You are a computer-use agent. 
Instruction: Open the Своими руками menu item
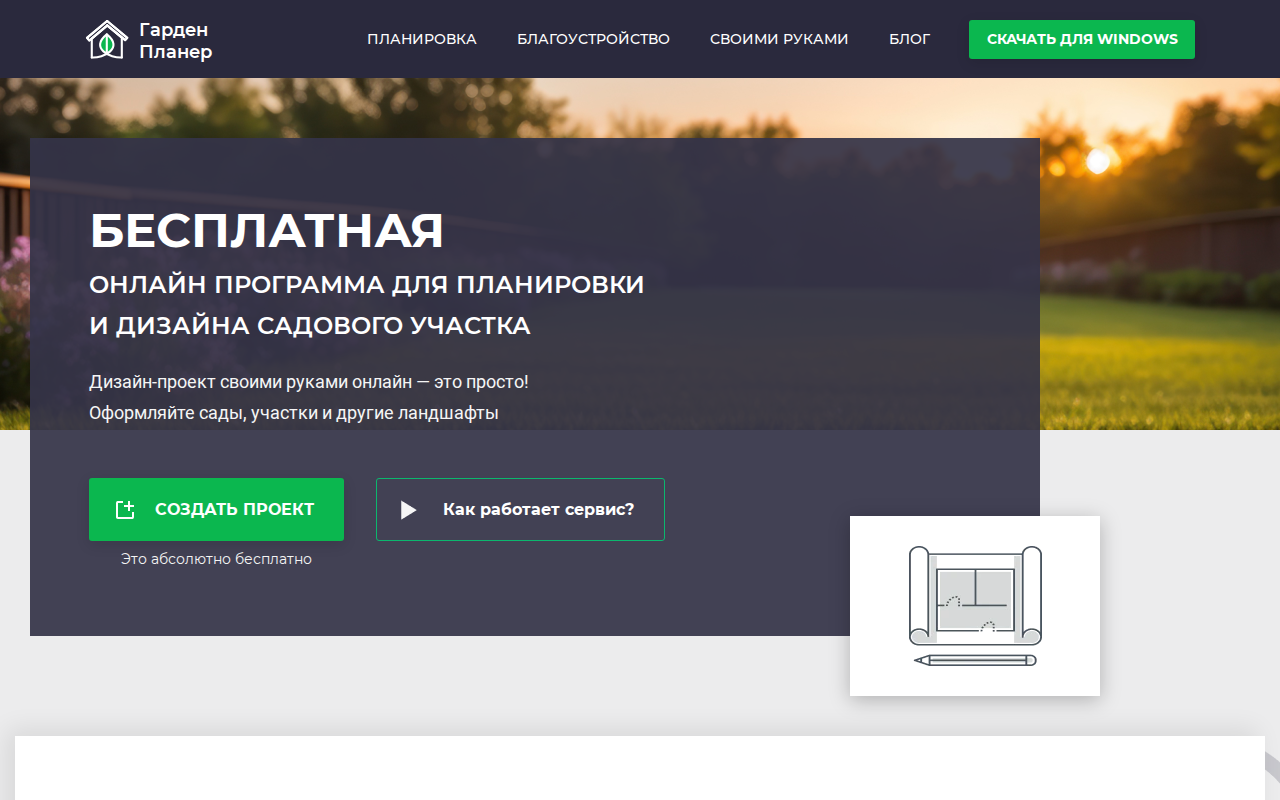pos(779,39)
